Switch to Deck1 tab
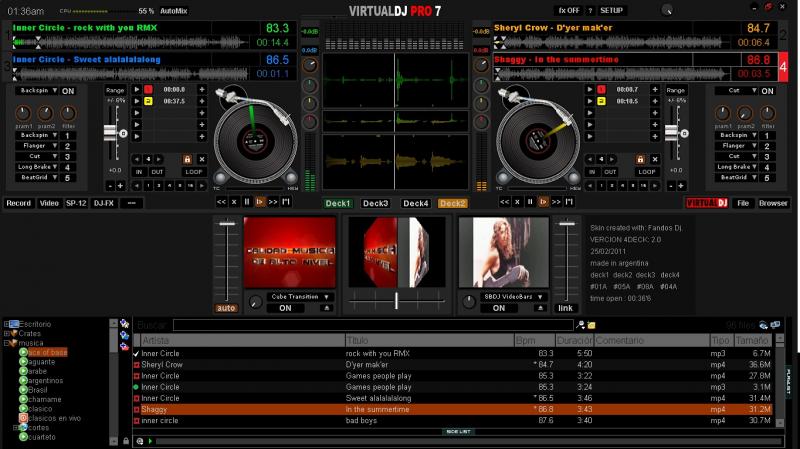The width and height of the screenshot is (800, 449). (x=338, y=203)
